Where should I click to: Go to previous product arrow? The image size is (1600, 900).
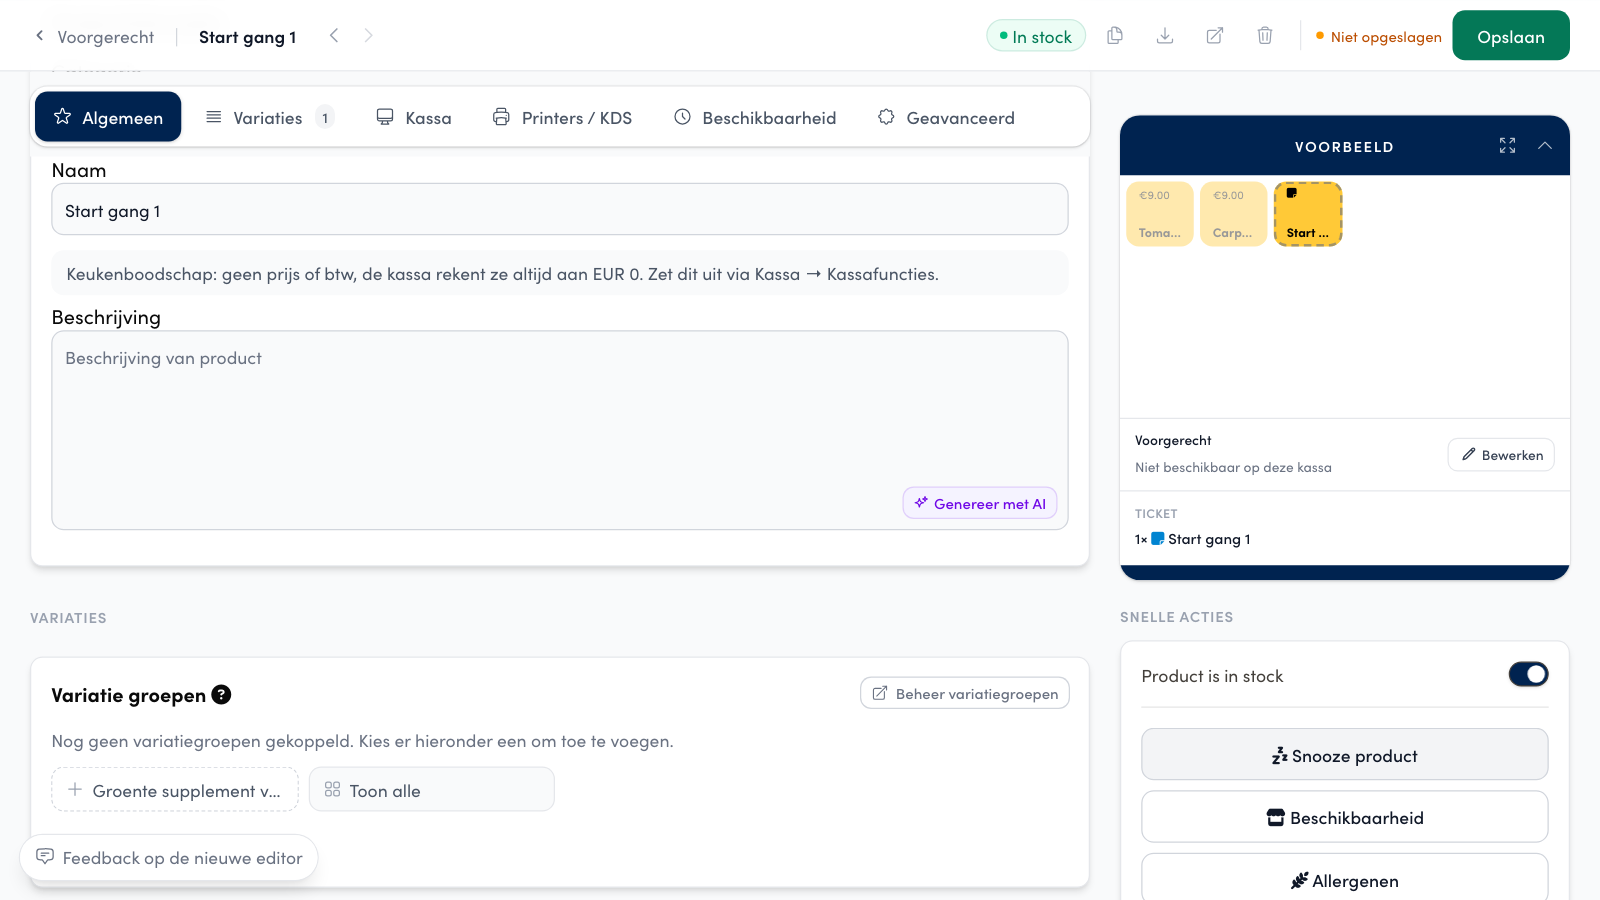point(334,36)
